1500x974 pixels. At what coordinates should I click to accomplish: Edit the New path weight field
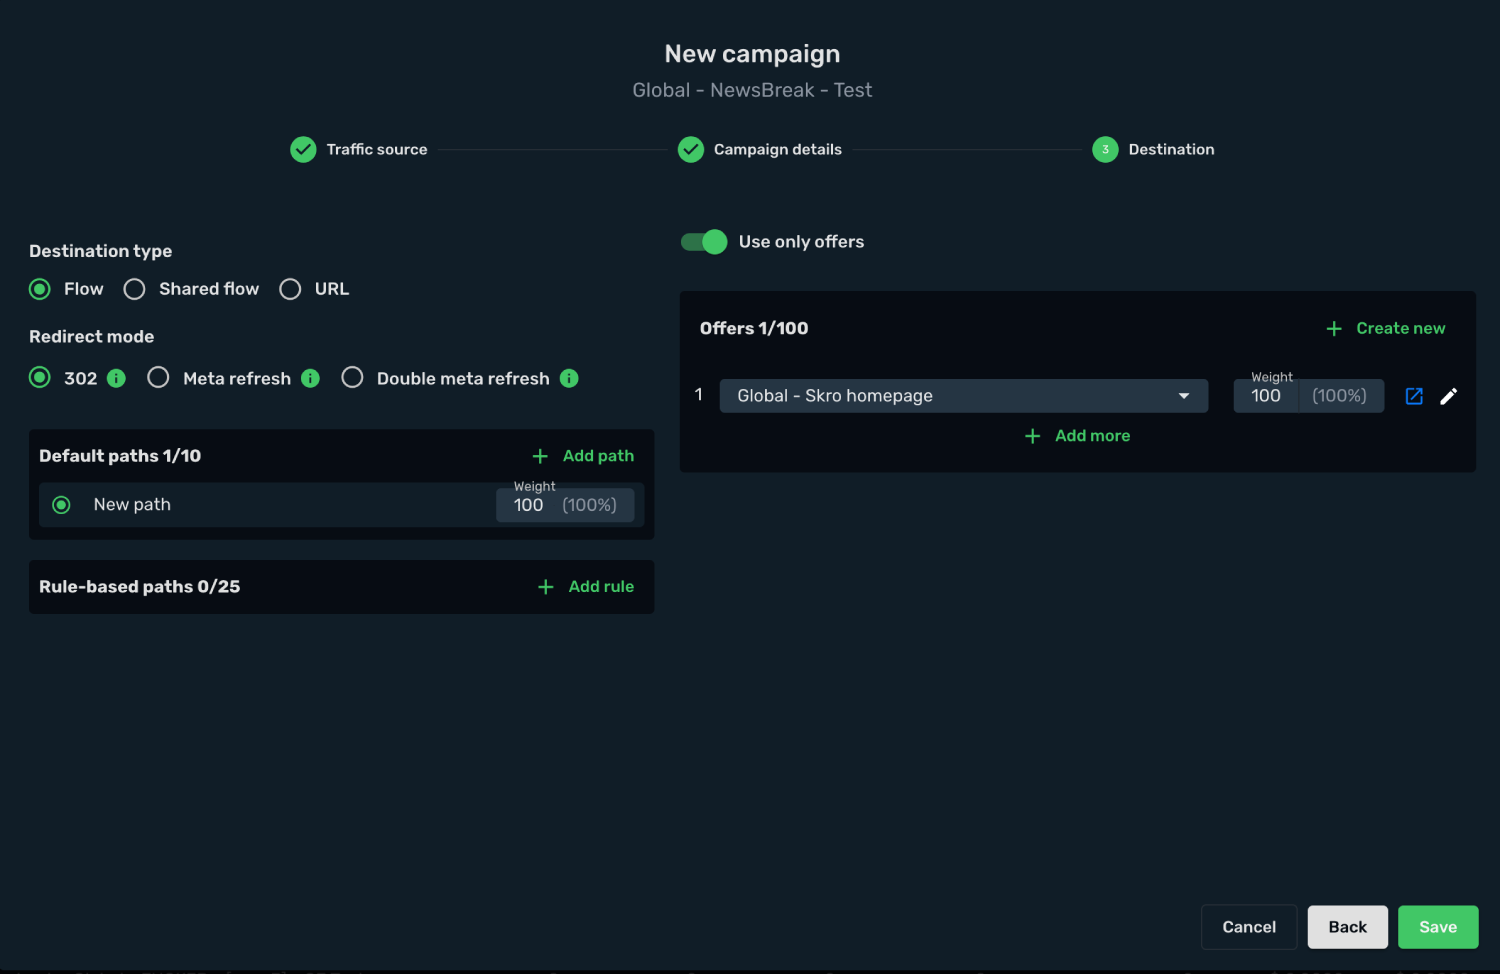[565, 505]
